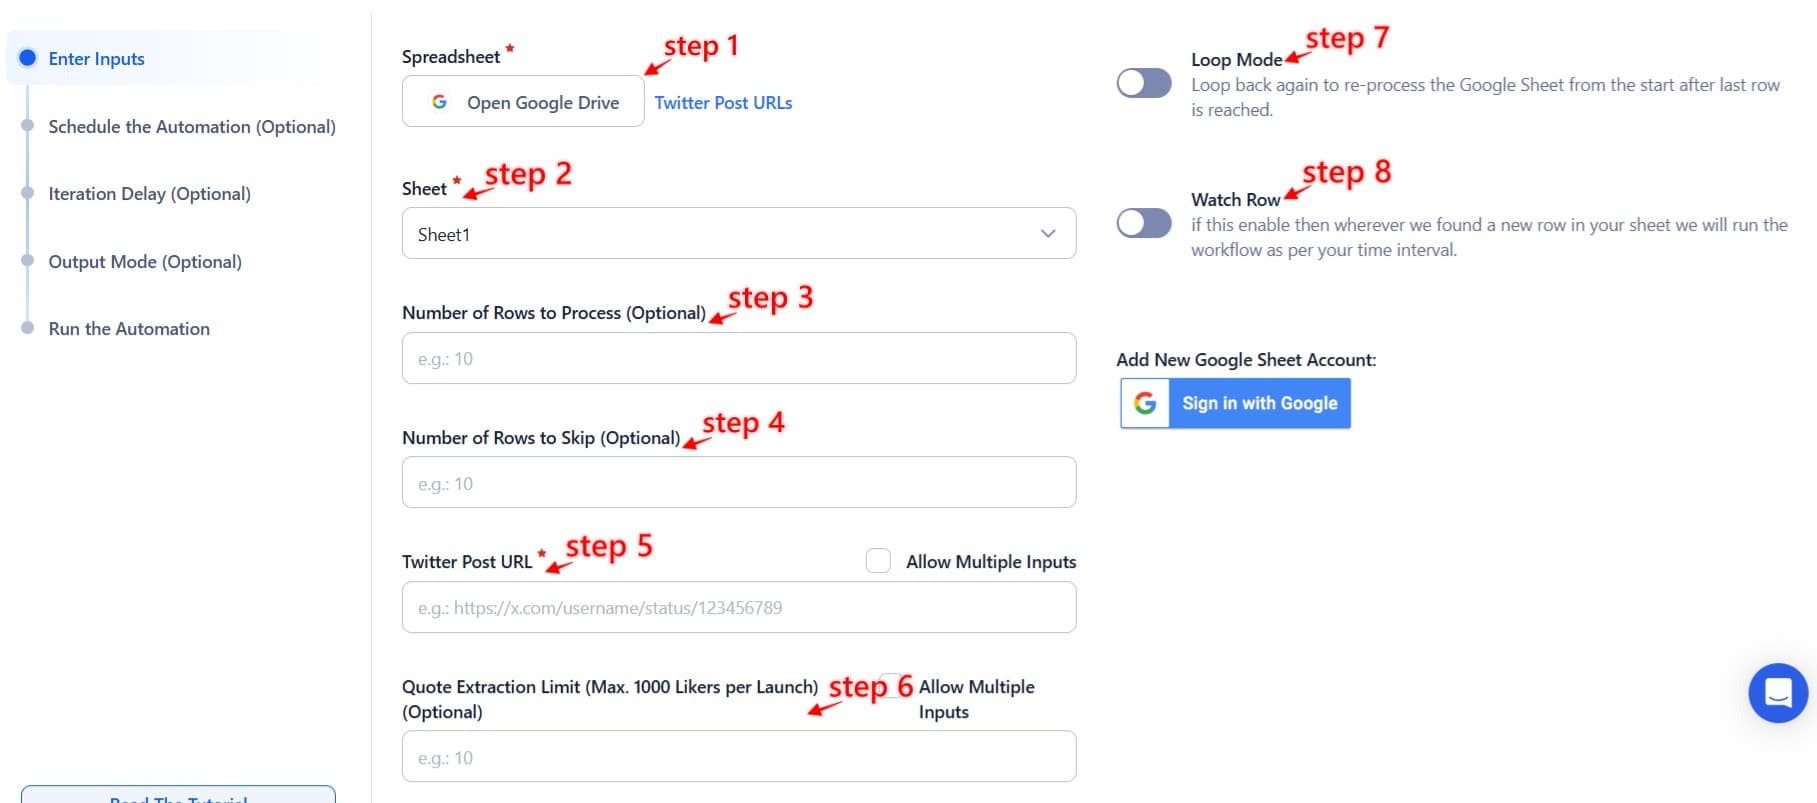The height and width of the screenshot is (803, 1817).
Task: Click the Google G icon on Sign in button
Action: (x=1143, y=403)
